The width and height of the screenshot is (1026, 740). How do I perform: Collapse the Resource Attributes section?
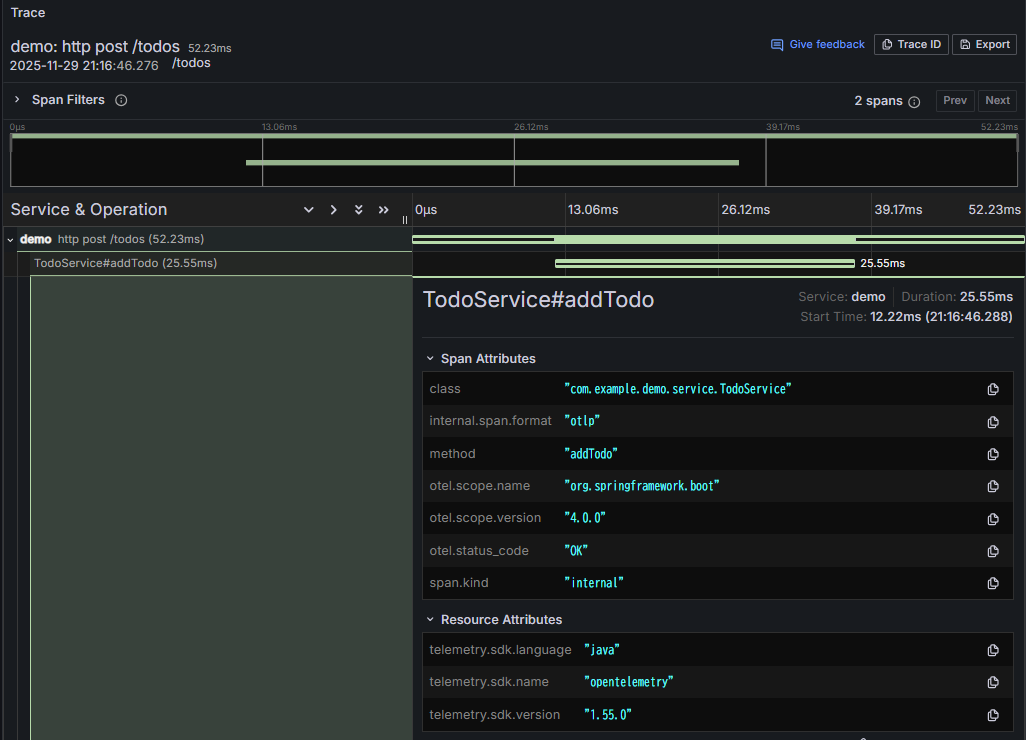coord(430,619)
